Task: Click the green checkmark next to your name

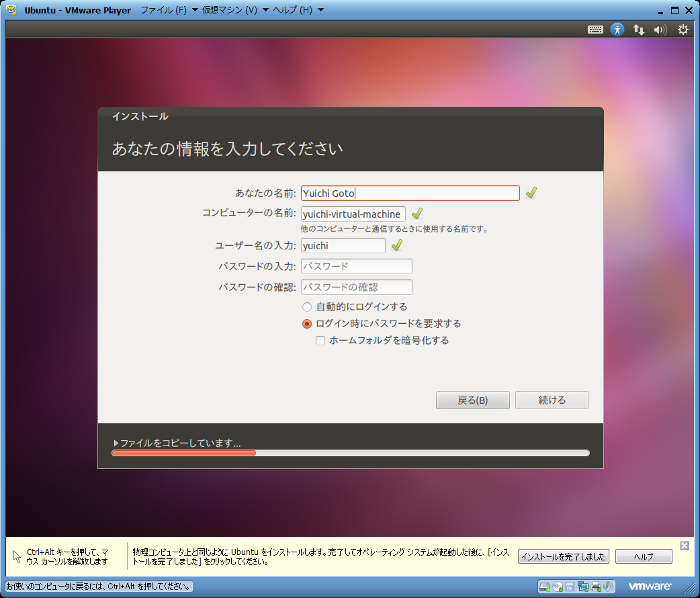Action: (531, 193)
